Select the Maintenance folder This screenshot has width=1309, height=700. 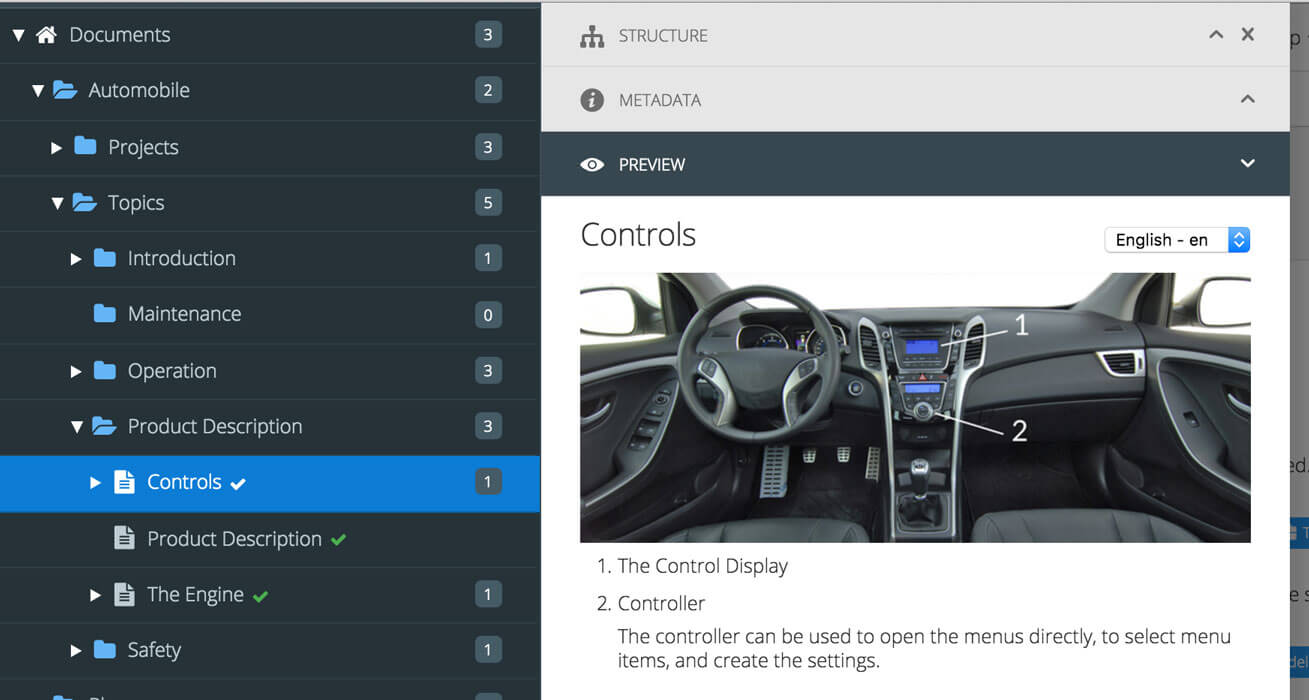(x=184, y=313)
